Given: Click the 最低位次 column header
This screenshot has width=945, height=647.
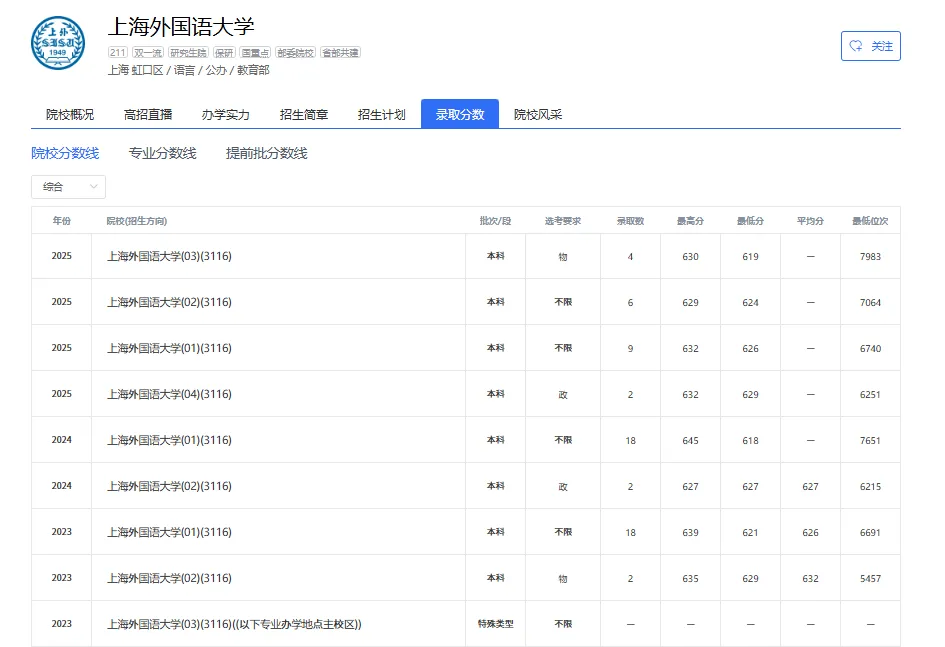Looking at the screenshot, I should [870, 221].
